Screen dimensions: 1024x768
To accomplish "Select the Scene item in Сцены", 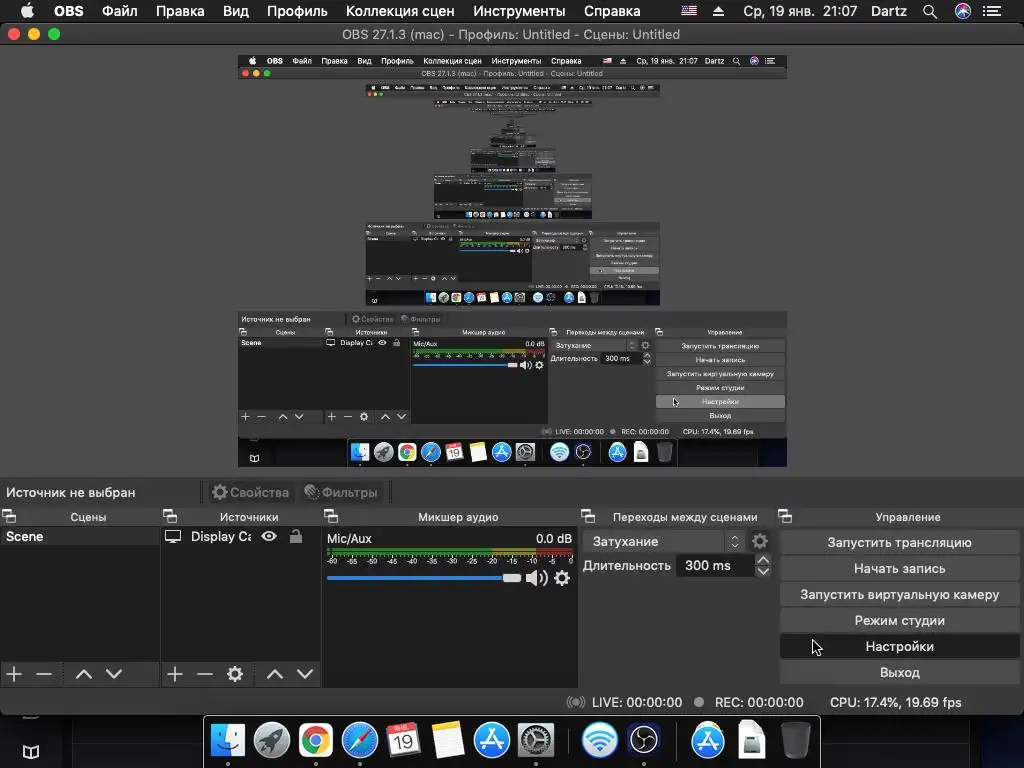I will 80,537.
